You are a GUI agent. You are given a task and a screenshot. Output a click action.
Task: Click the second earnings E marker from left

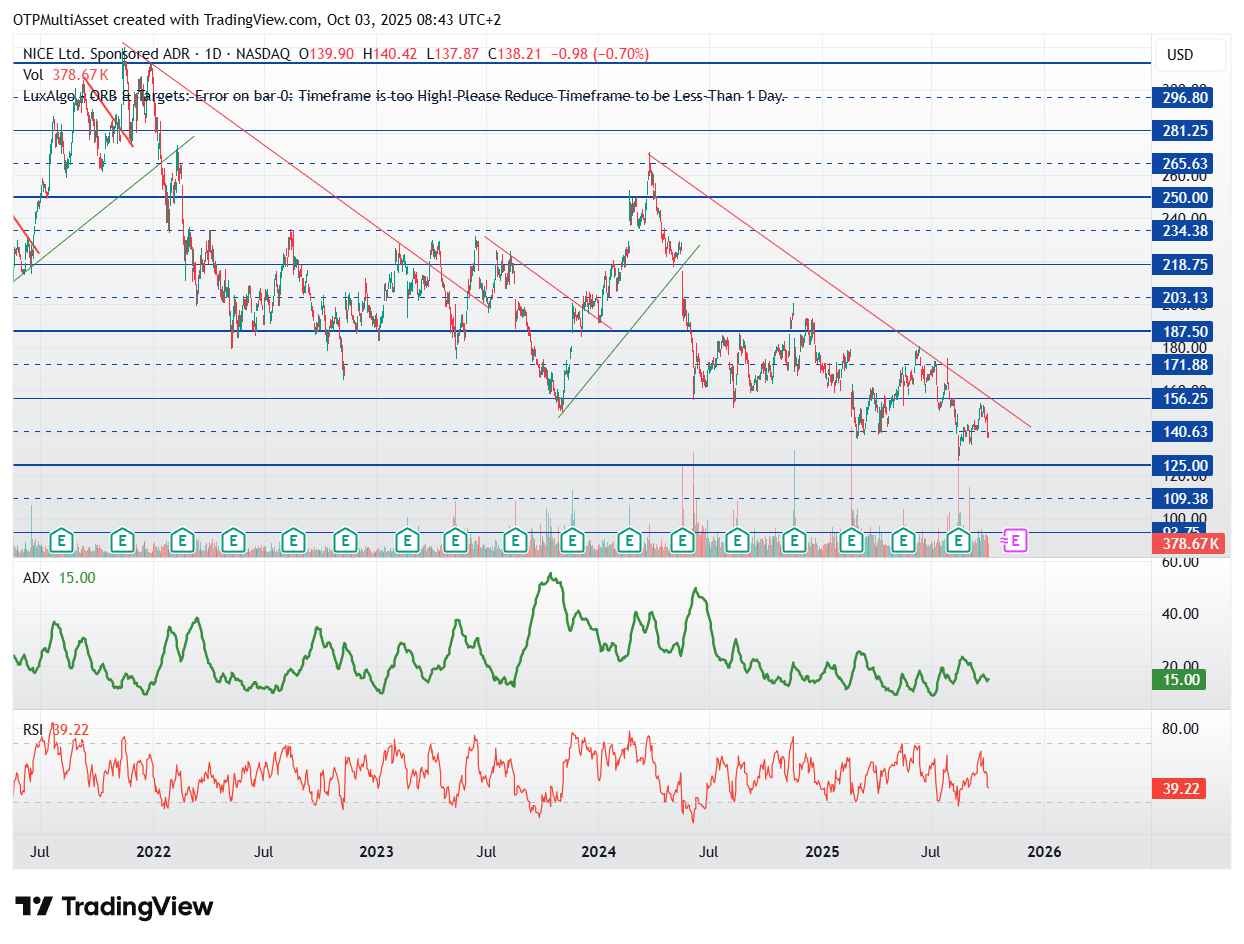tap(122, 540)
